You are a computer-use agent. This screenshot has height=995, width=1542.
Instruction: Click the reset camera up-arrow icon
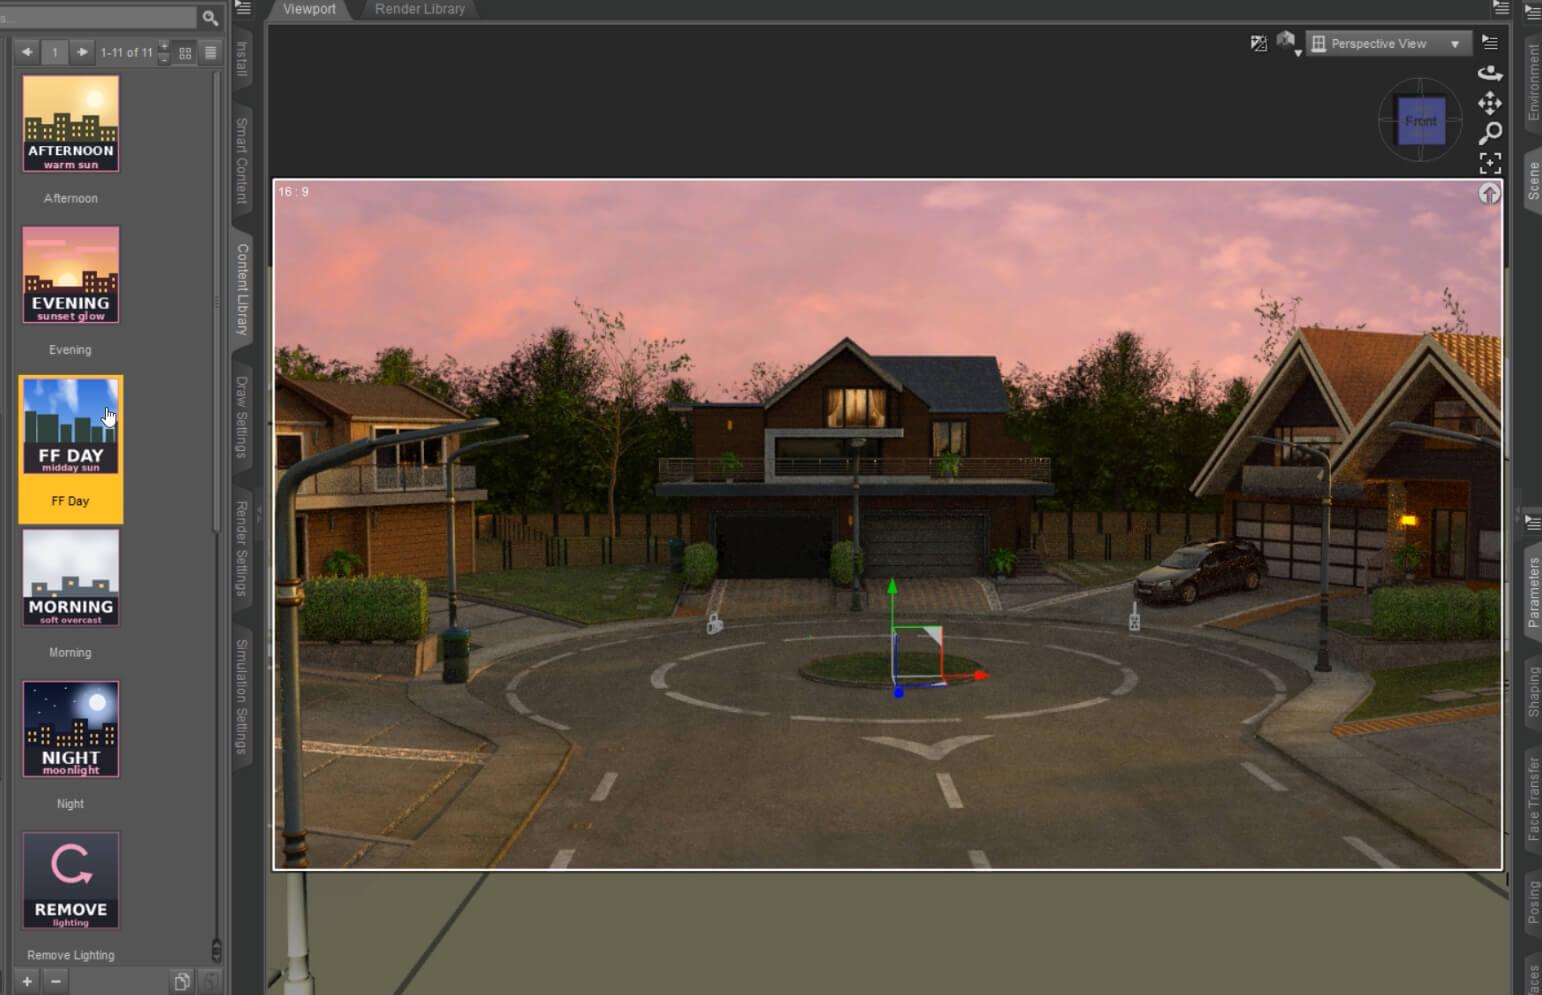[1490, 193]
